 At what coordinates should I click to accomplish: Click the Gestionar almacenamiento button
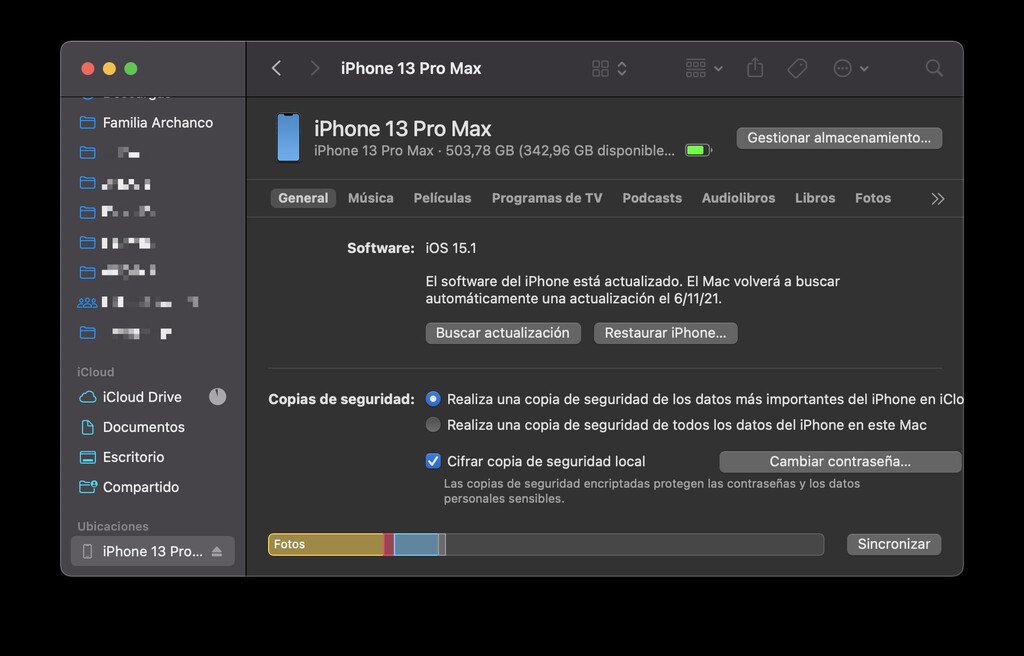pos(839,138)
